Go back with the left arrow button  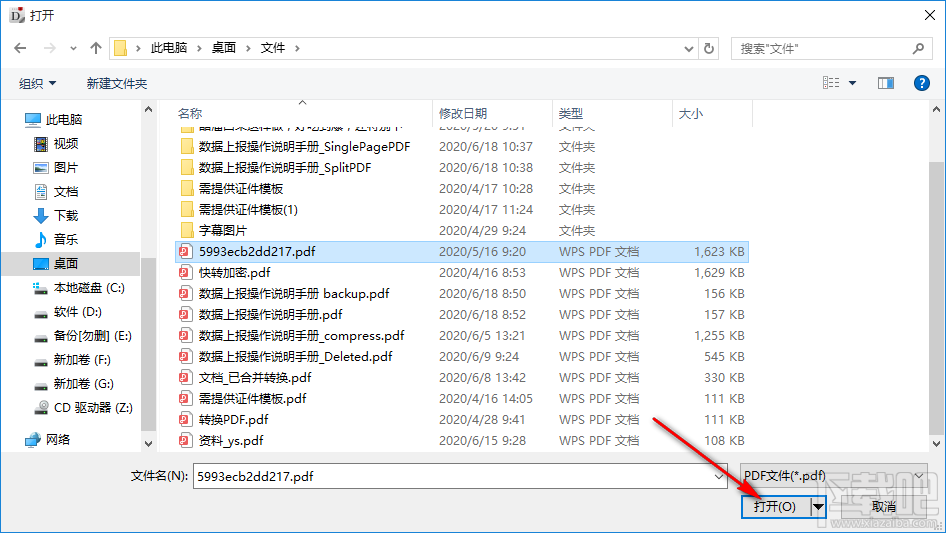(20, 48)
